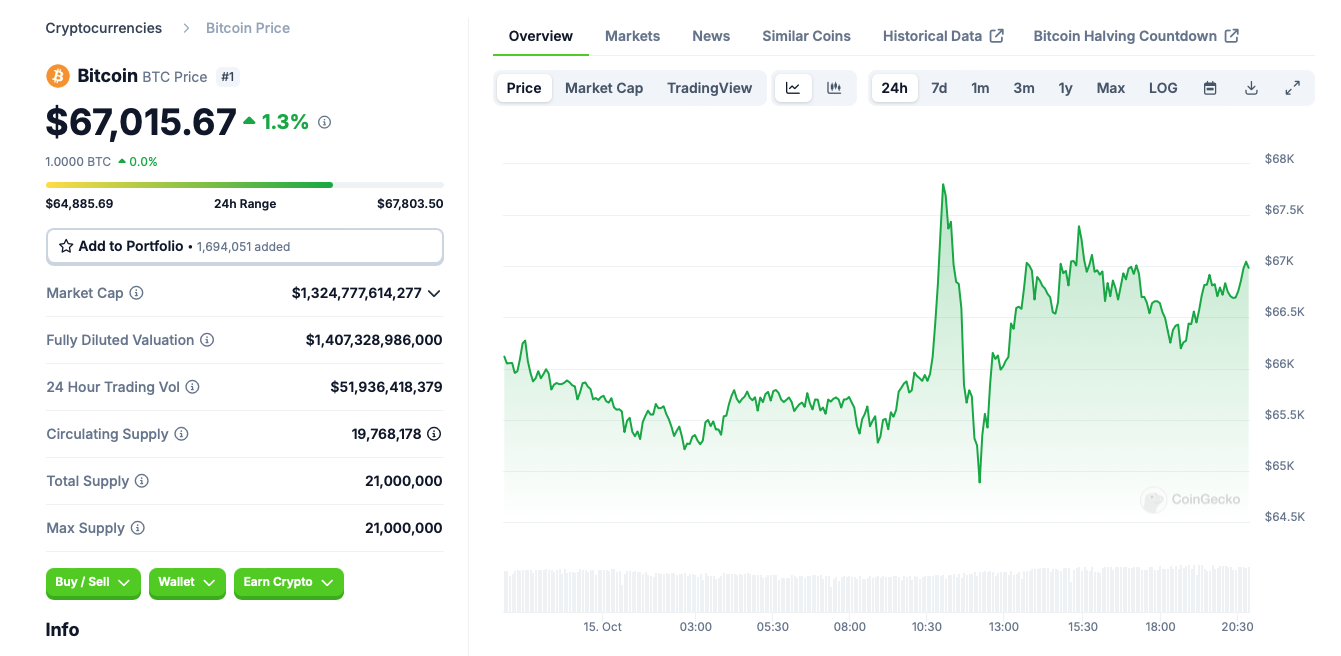Click the 24h Range progress bar
1341x656 pixels.
pyautogui.click(x=244, y=184)
